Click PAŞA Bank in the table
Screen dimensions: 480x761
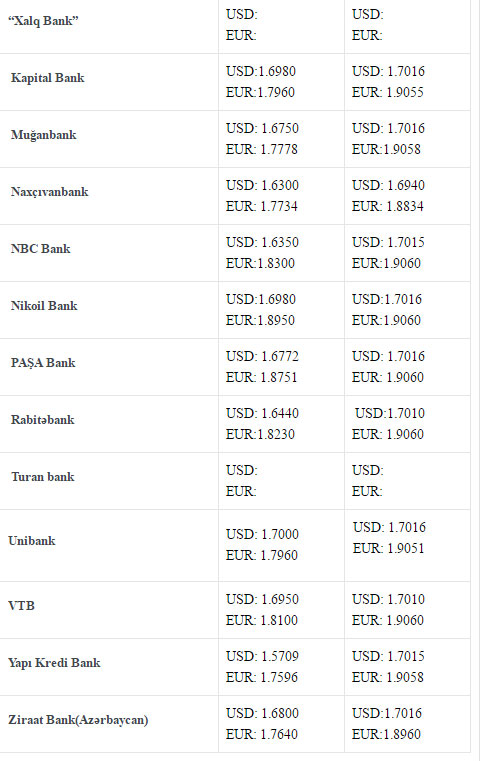click(43, 363)
